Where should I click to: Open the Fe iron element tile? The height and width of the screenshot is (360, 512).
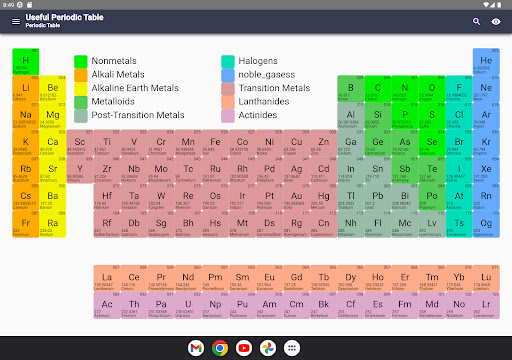[215, 143]
